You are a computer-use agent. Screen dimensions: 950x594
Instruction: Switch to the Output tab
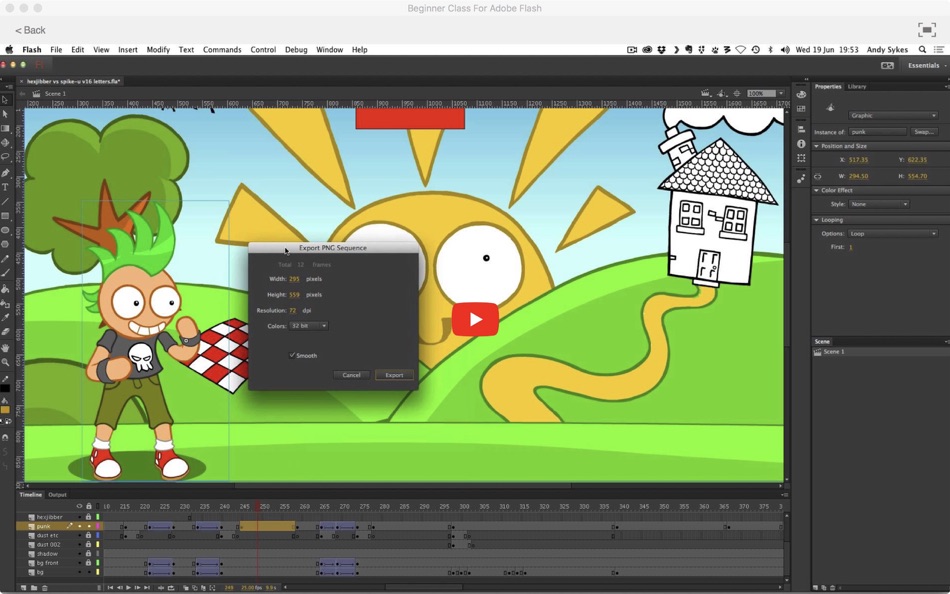(58, 495)
